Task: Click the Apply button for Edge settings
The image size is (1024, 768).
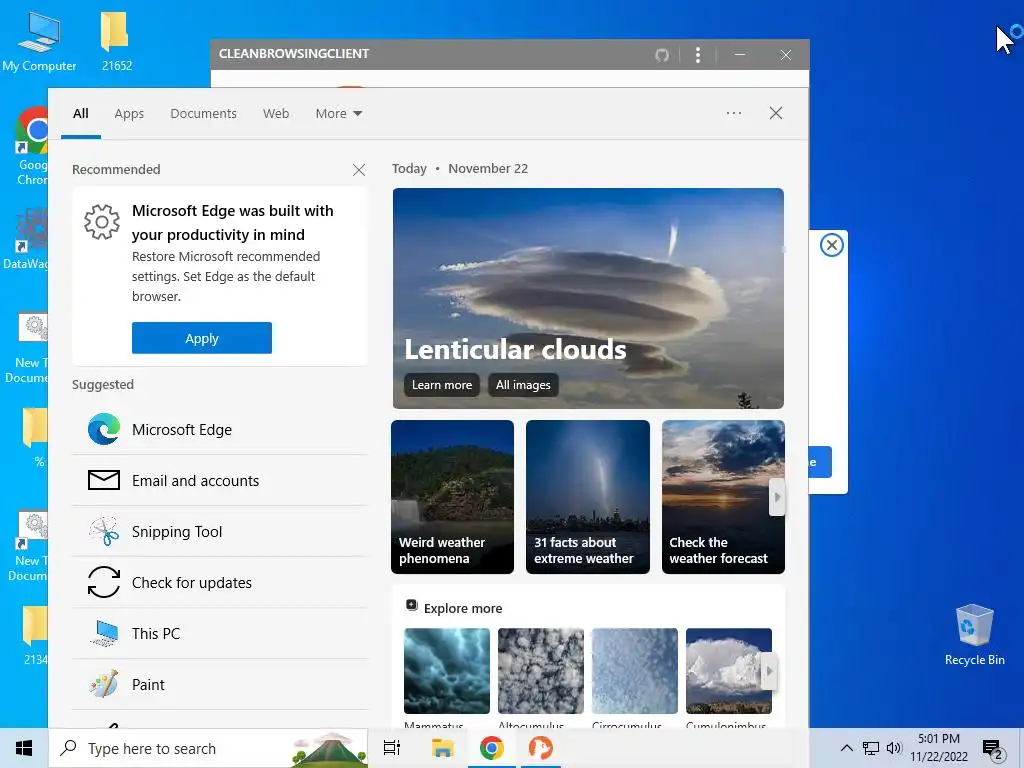Action: tap(202, 338)
